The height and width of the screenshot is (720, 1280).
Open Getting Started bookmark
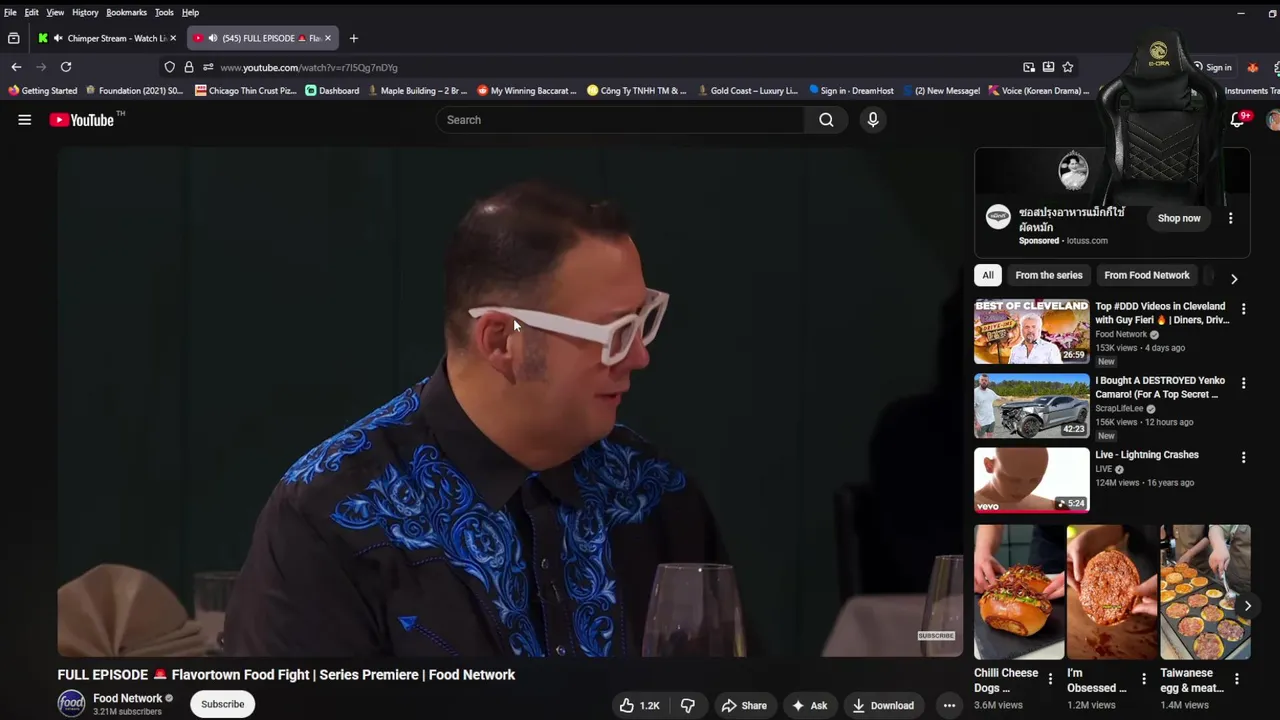tap(42, 91)
